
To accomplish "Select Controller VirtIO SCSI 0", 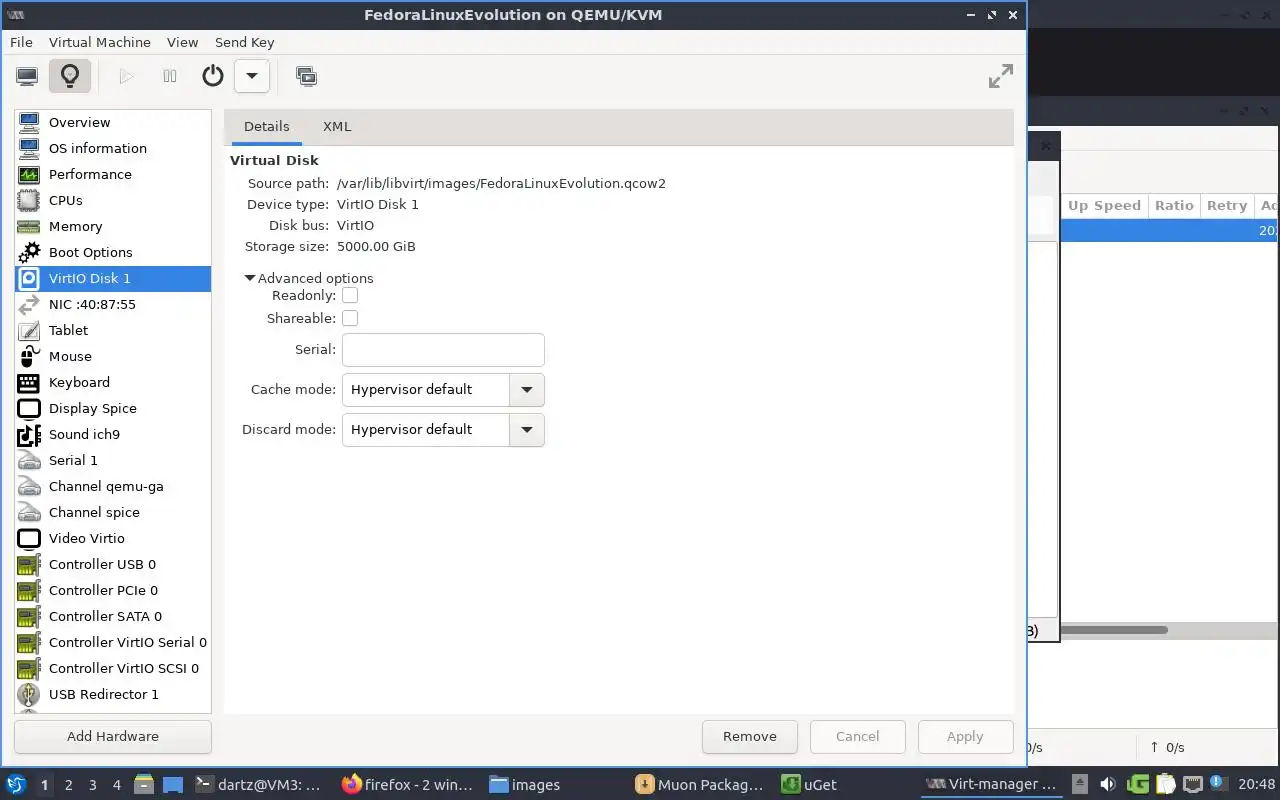I will [x=113, y=668].
